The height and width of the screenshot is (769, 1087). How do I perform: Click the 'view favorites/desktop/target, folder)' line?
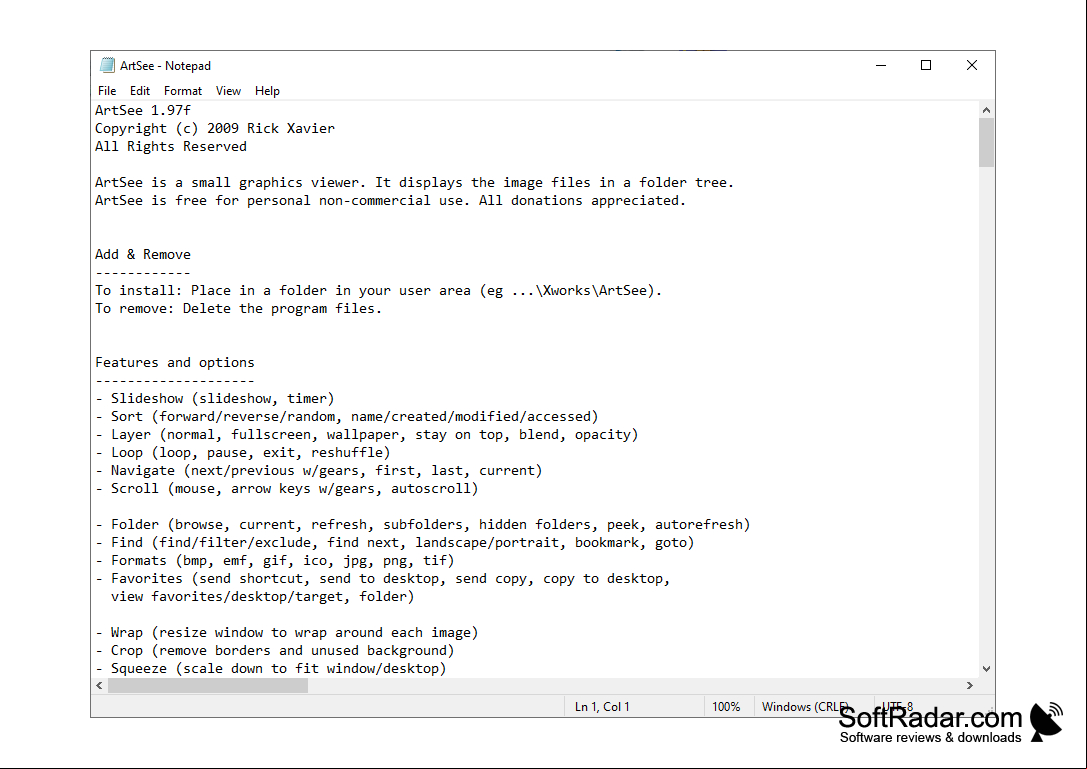(x=262, y=597)
